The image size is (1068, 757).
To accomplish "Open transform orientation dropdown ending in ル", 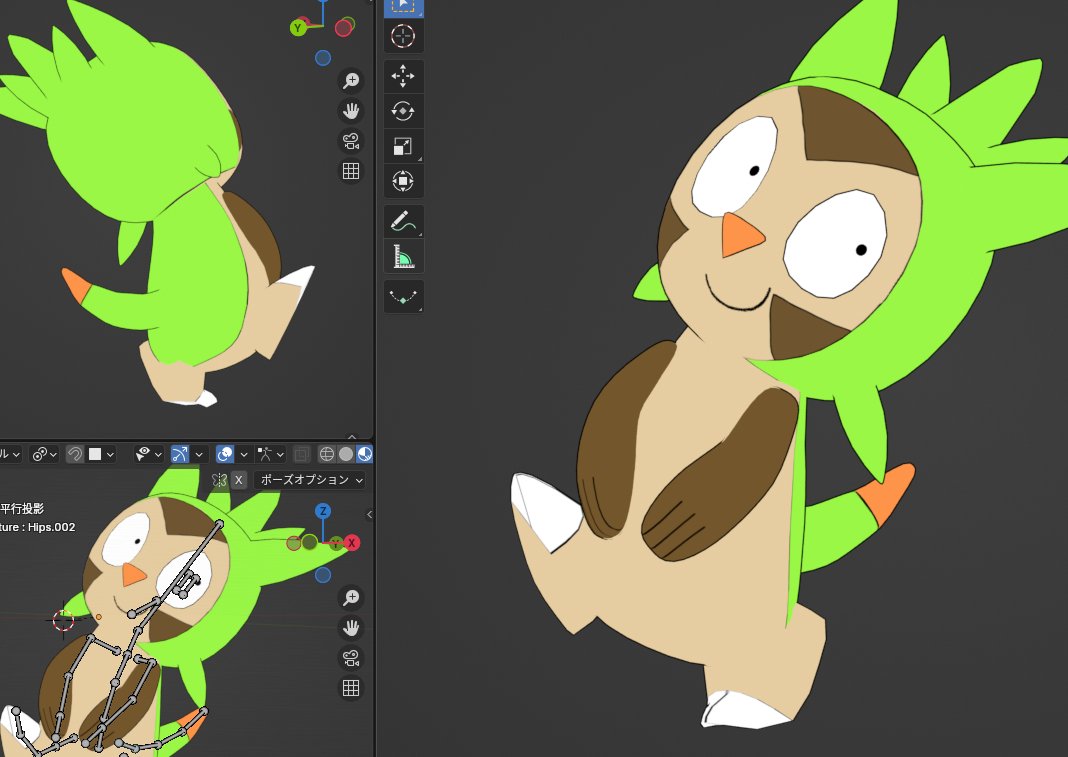I will [x=11, y=454].
